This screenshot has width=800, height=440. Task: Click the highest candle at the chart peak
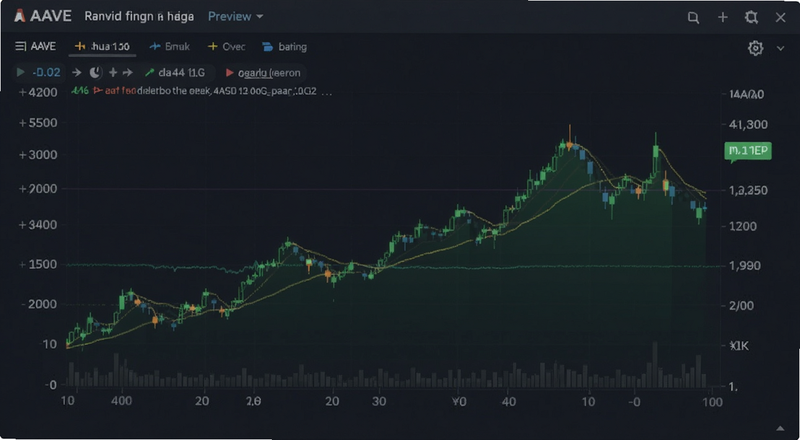570,137
